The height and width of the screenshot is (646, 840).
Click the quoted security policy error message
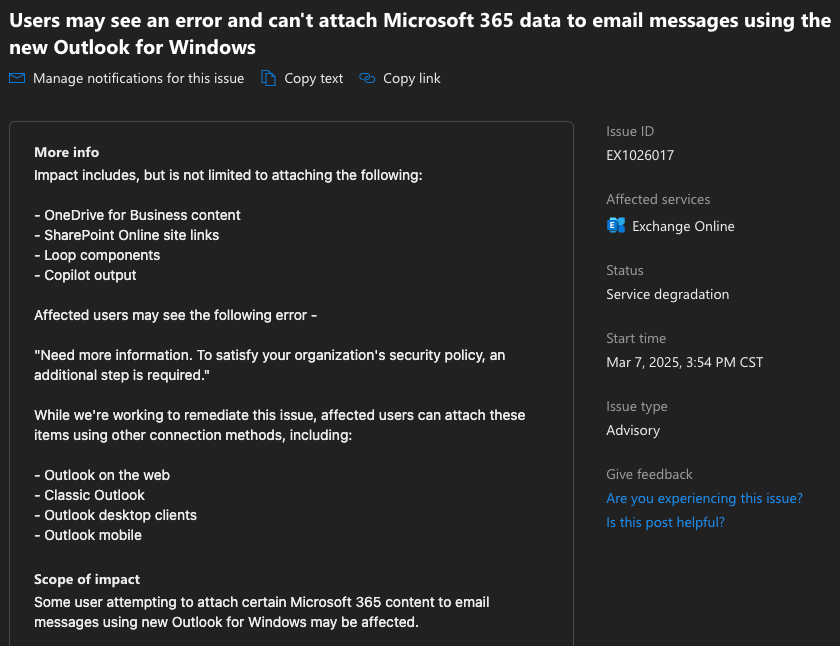(x=269, y=365)
